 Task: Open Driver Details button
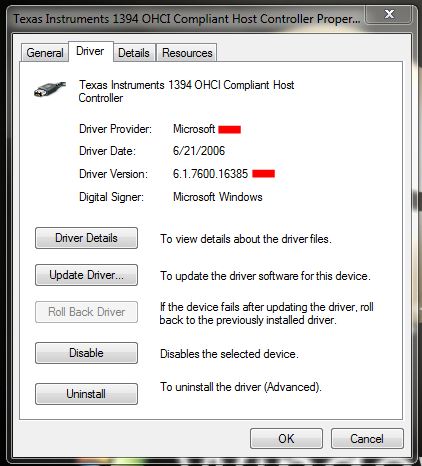[86, 238]
